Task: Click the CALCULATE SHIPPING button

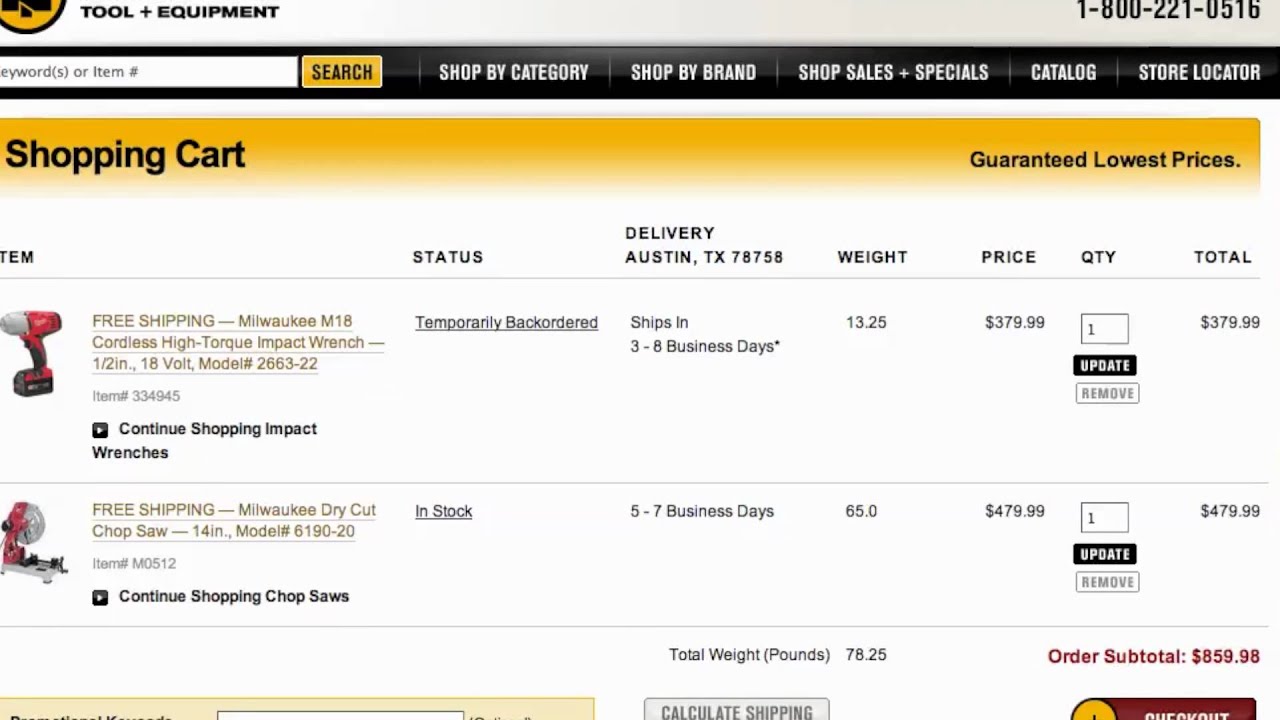Action: click(x=737, y=710)
